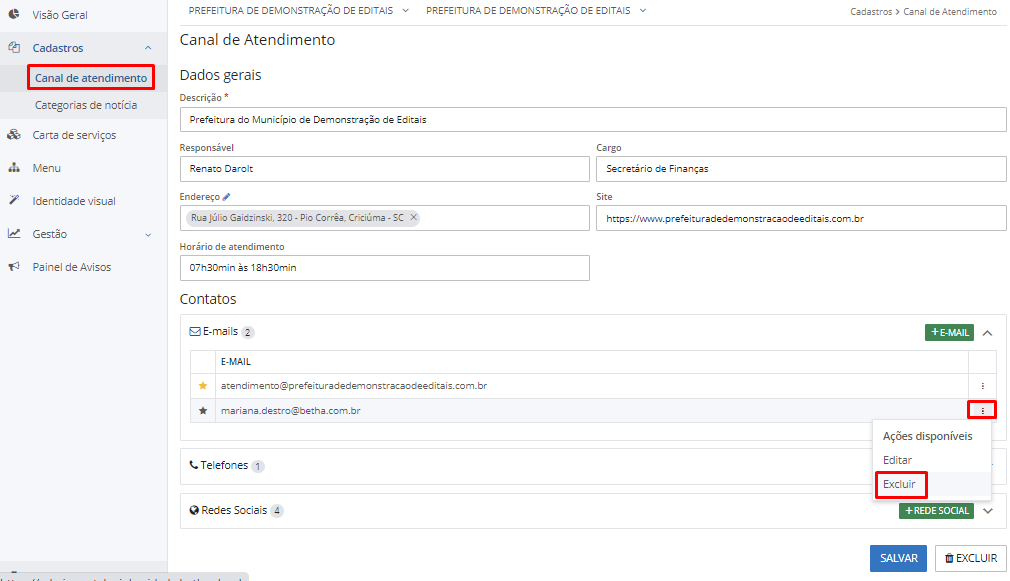Click the pencil icon beside Endereço
Image resolution: width=1010 pixels, height=581 pixels.
227,197
